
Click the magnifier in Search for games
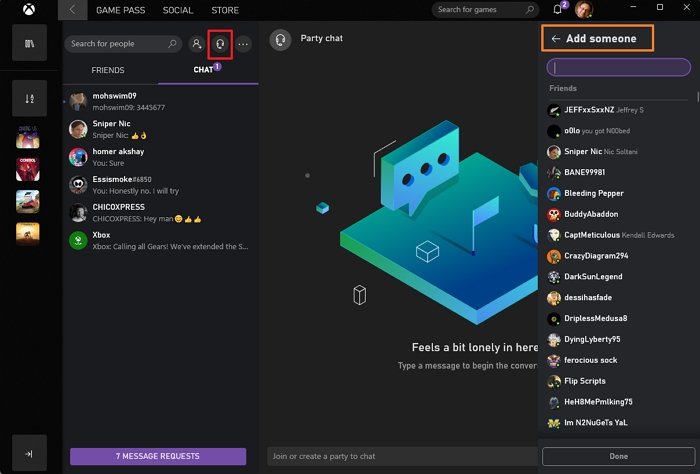click(529, 9)
